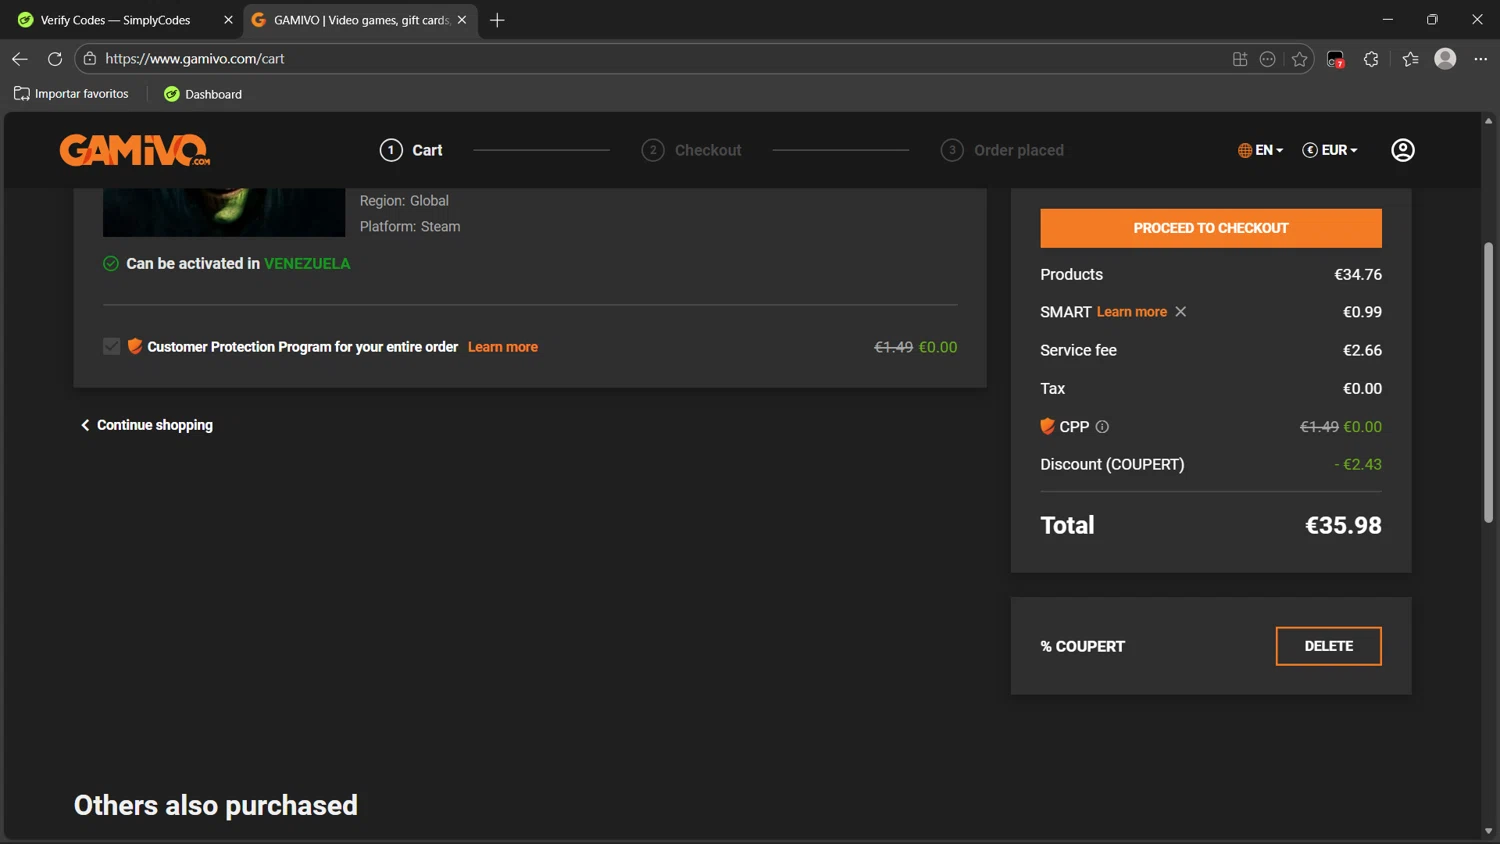Click the scrollbar down arrow
Screen dimensions: 1500x844
point(1488,831)
